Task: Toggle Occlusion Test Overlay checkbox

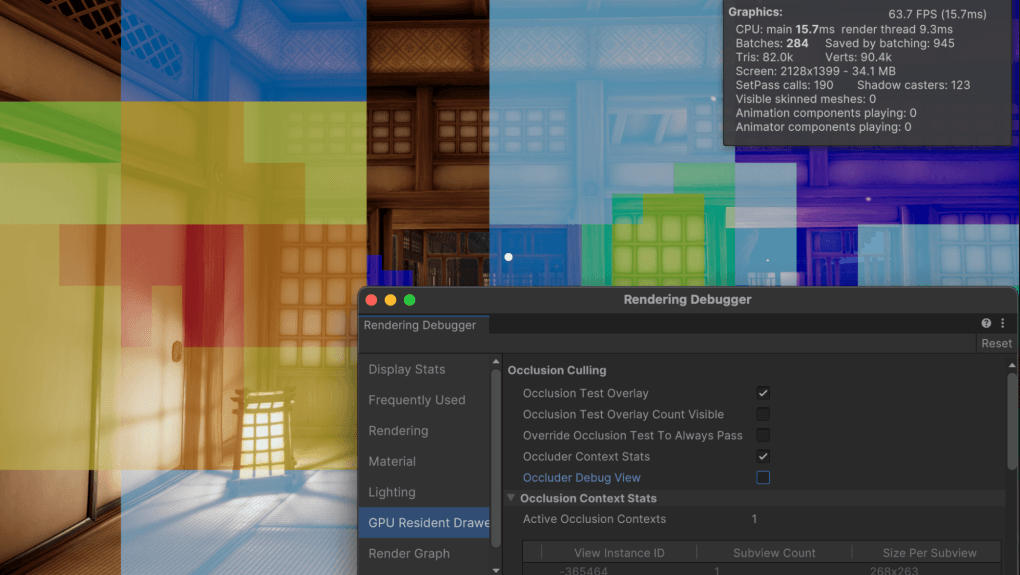Action: [763, 393]
